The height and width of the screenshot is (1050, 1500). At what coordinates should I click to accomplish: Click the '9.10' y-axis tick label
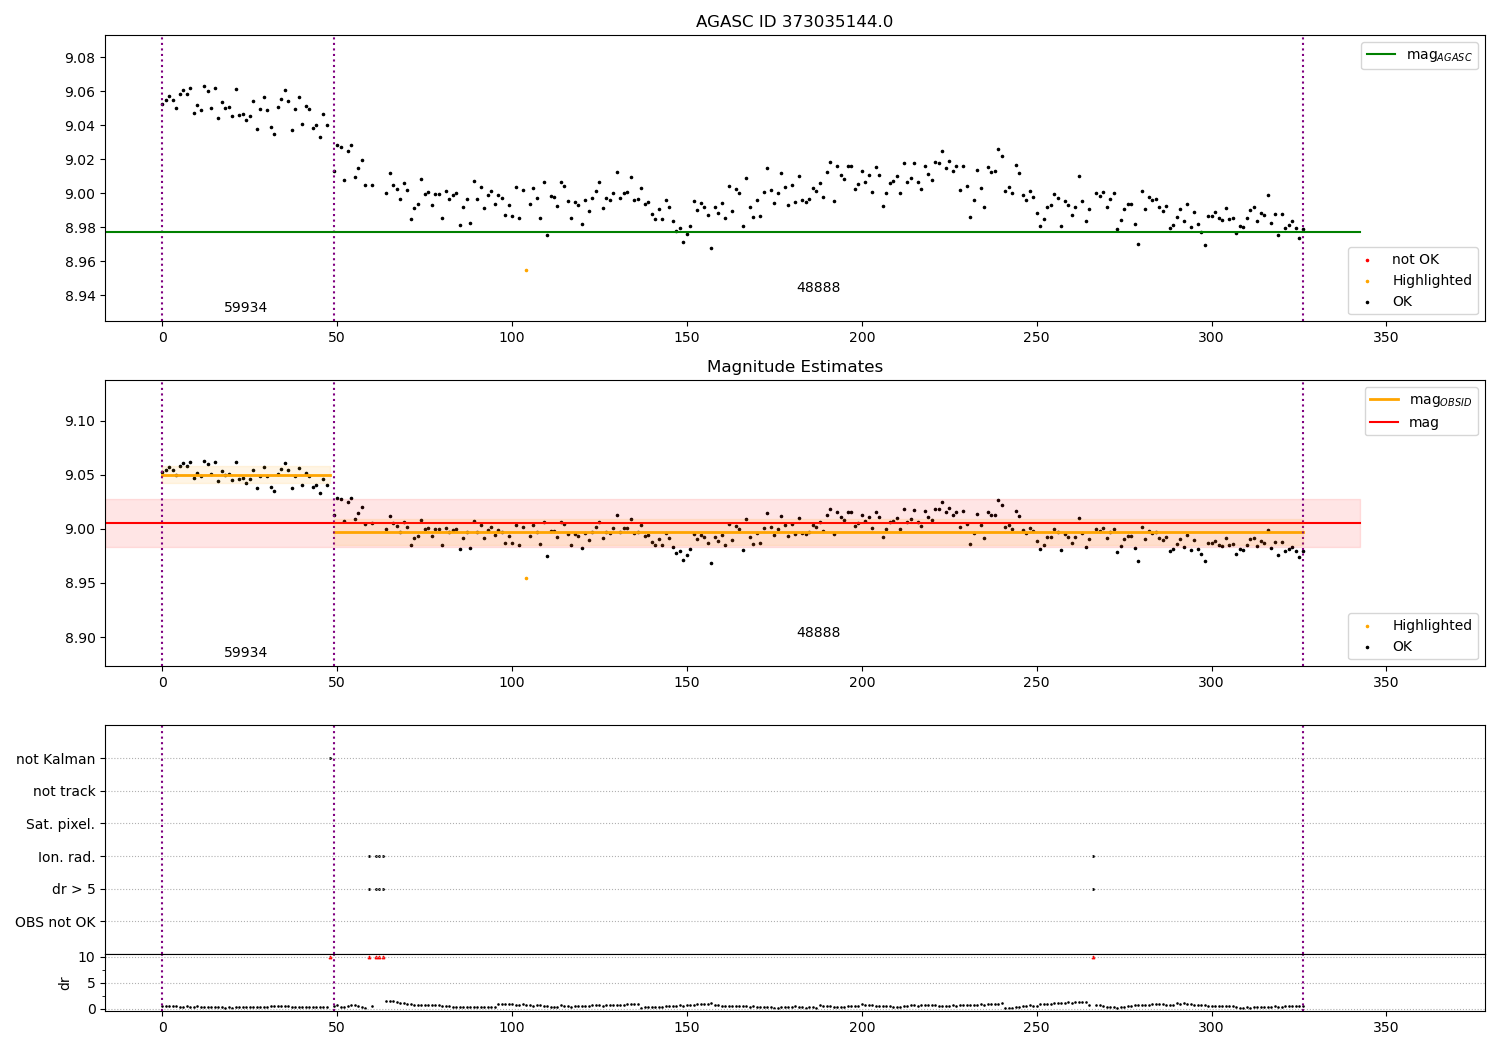(x=79, y=422)
